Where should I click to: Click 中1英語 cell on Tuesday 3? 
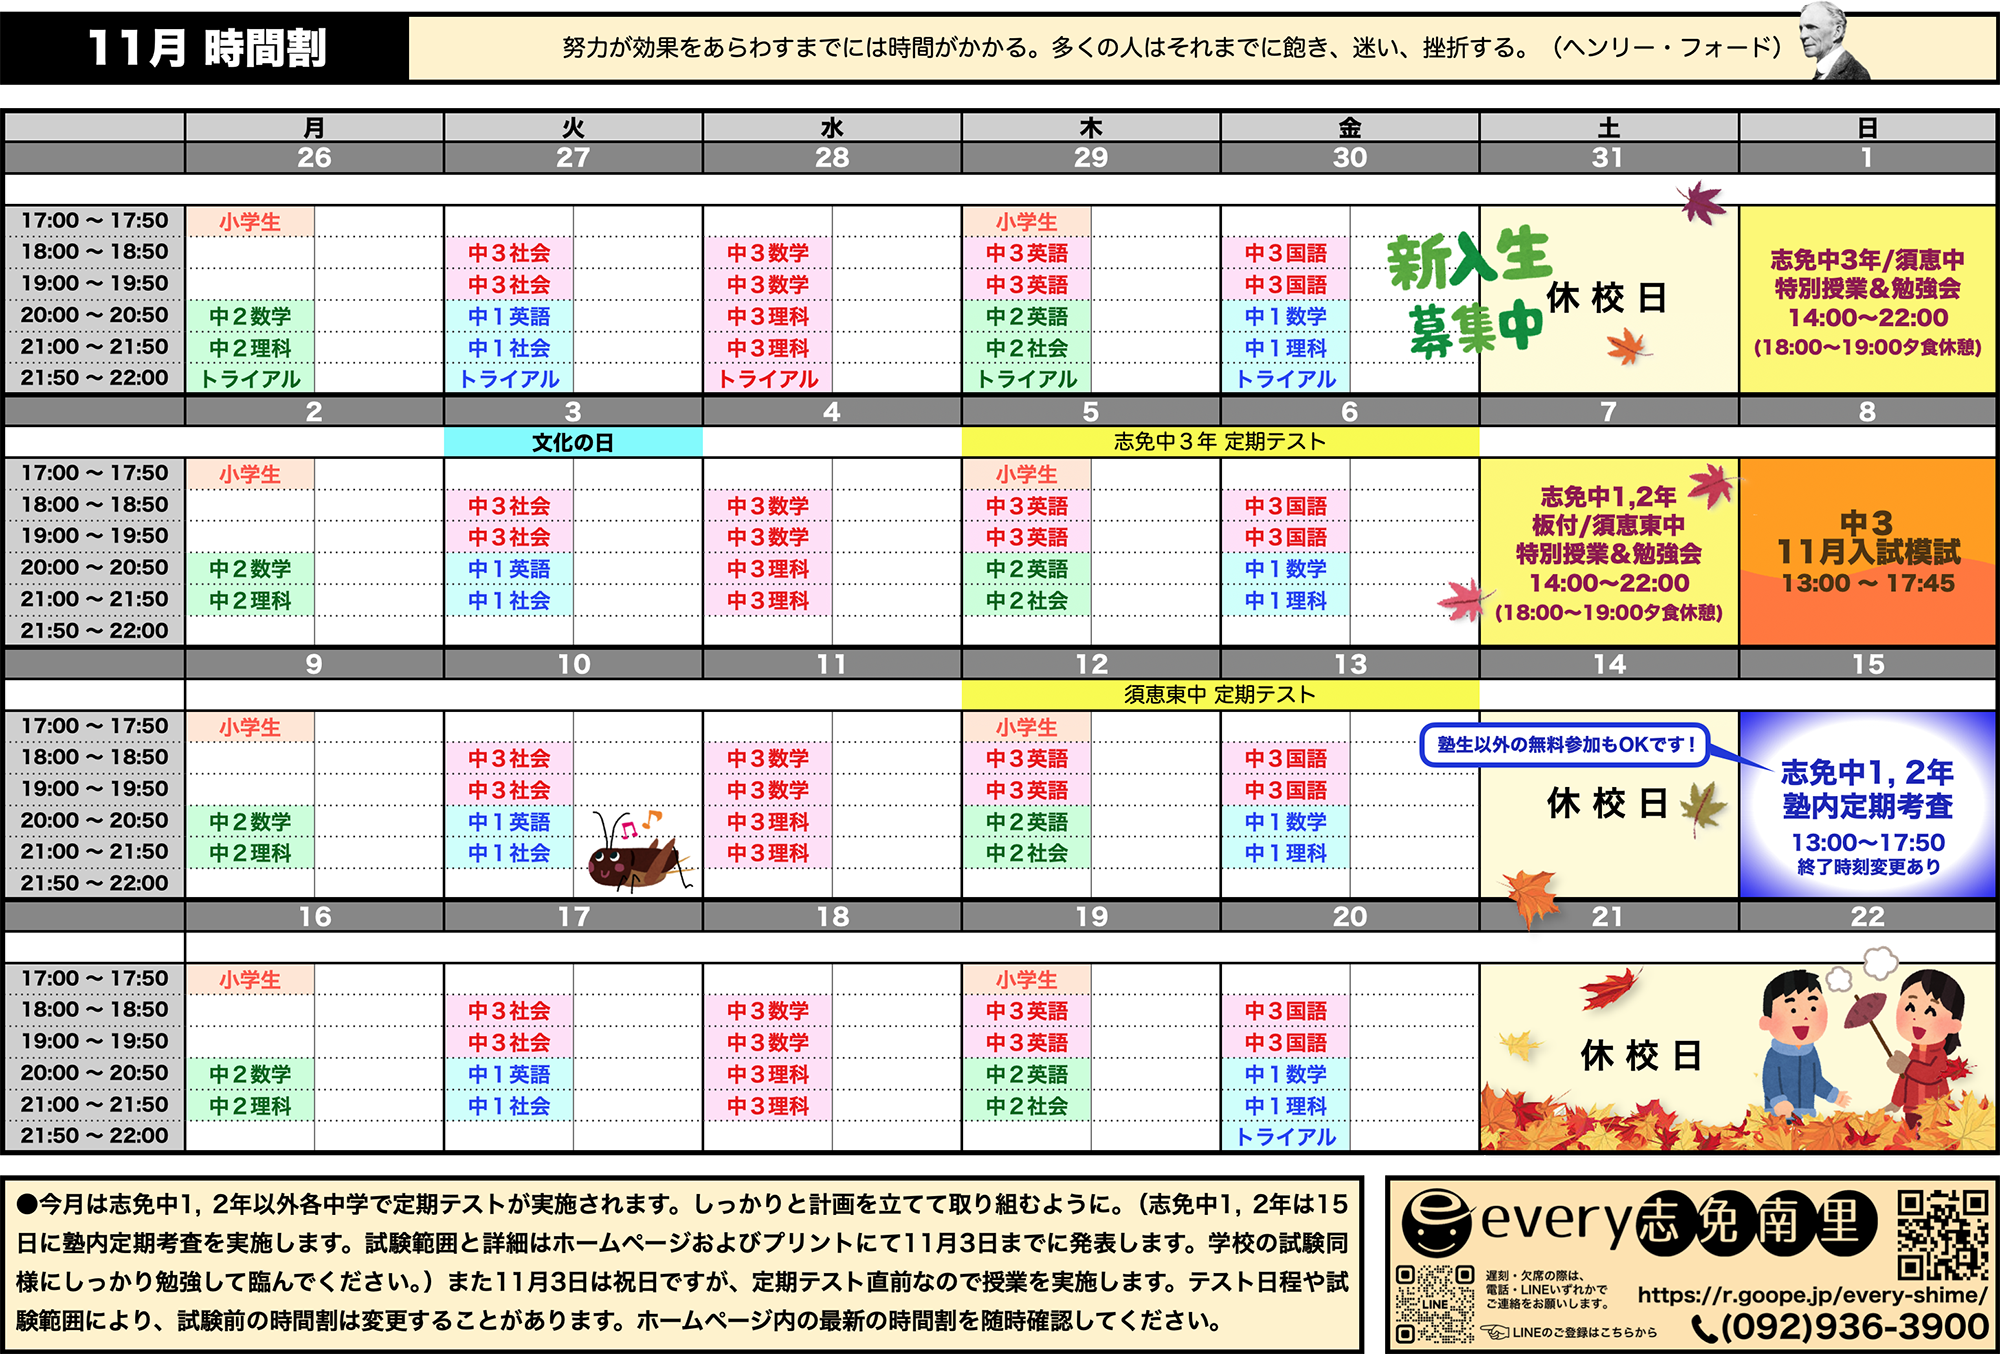(x=509, y=568)
